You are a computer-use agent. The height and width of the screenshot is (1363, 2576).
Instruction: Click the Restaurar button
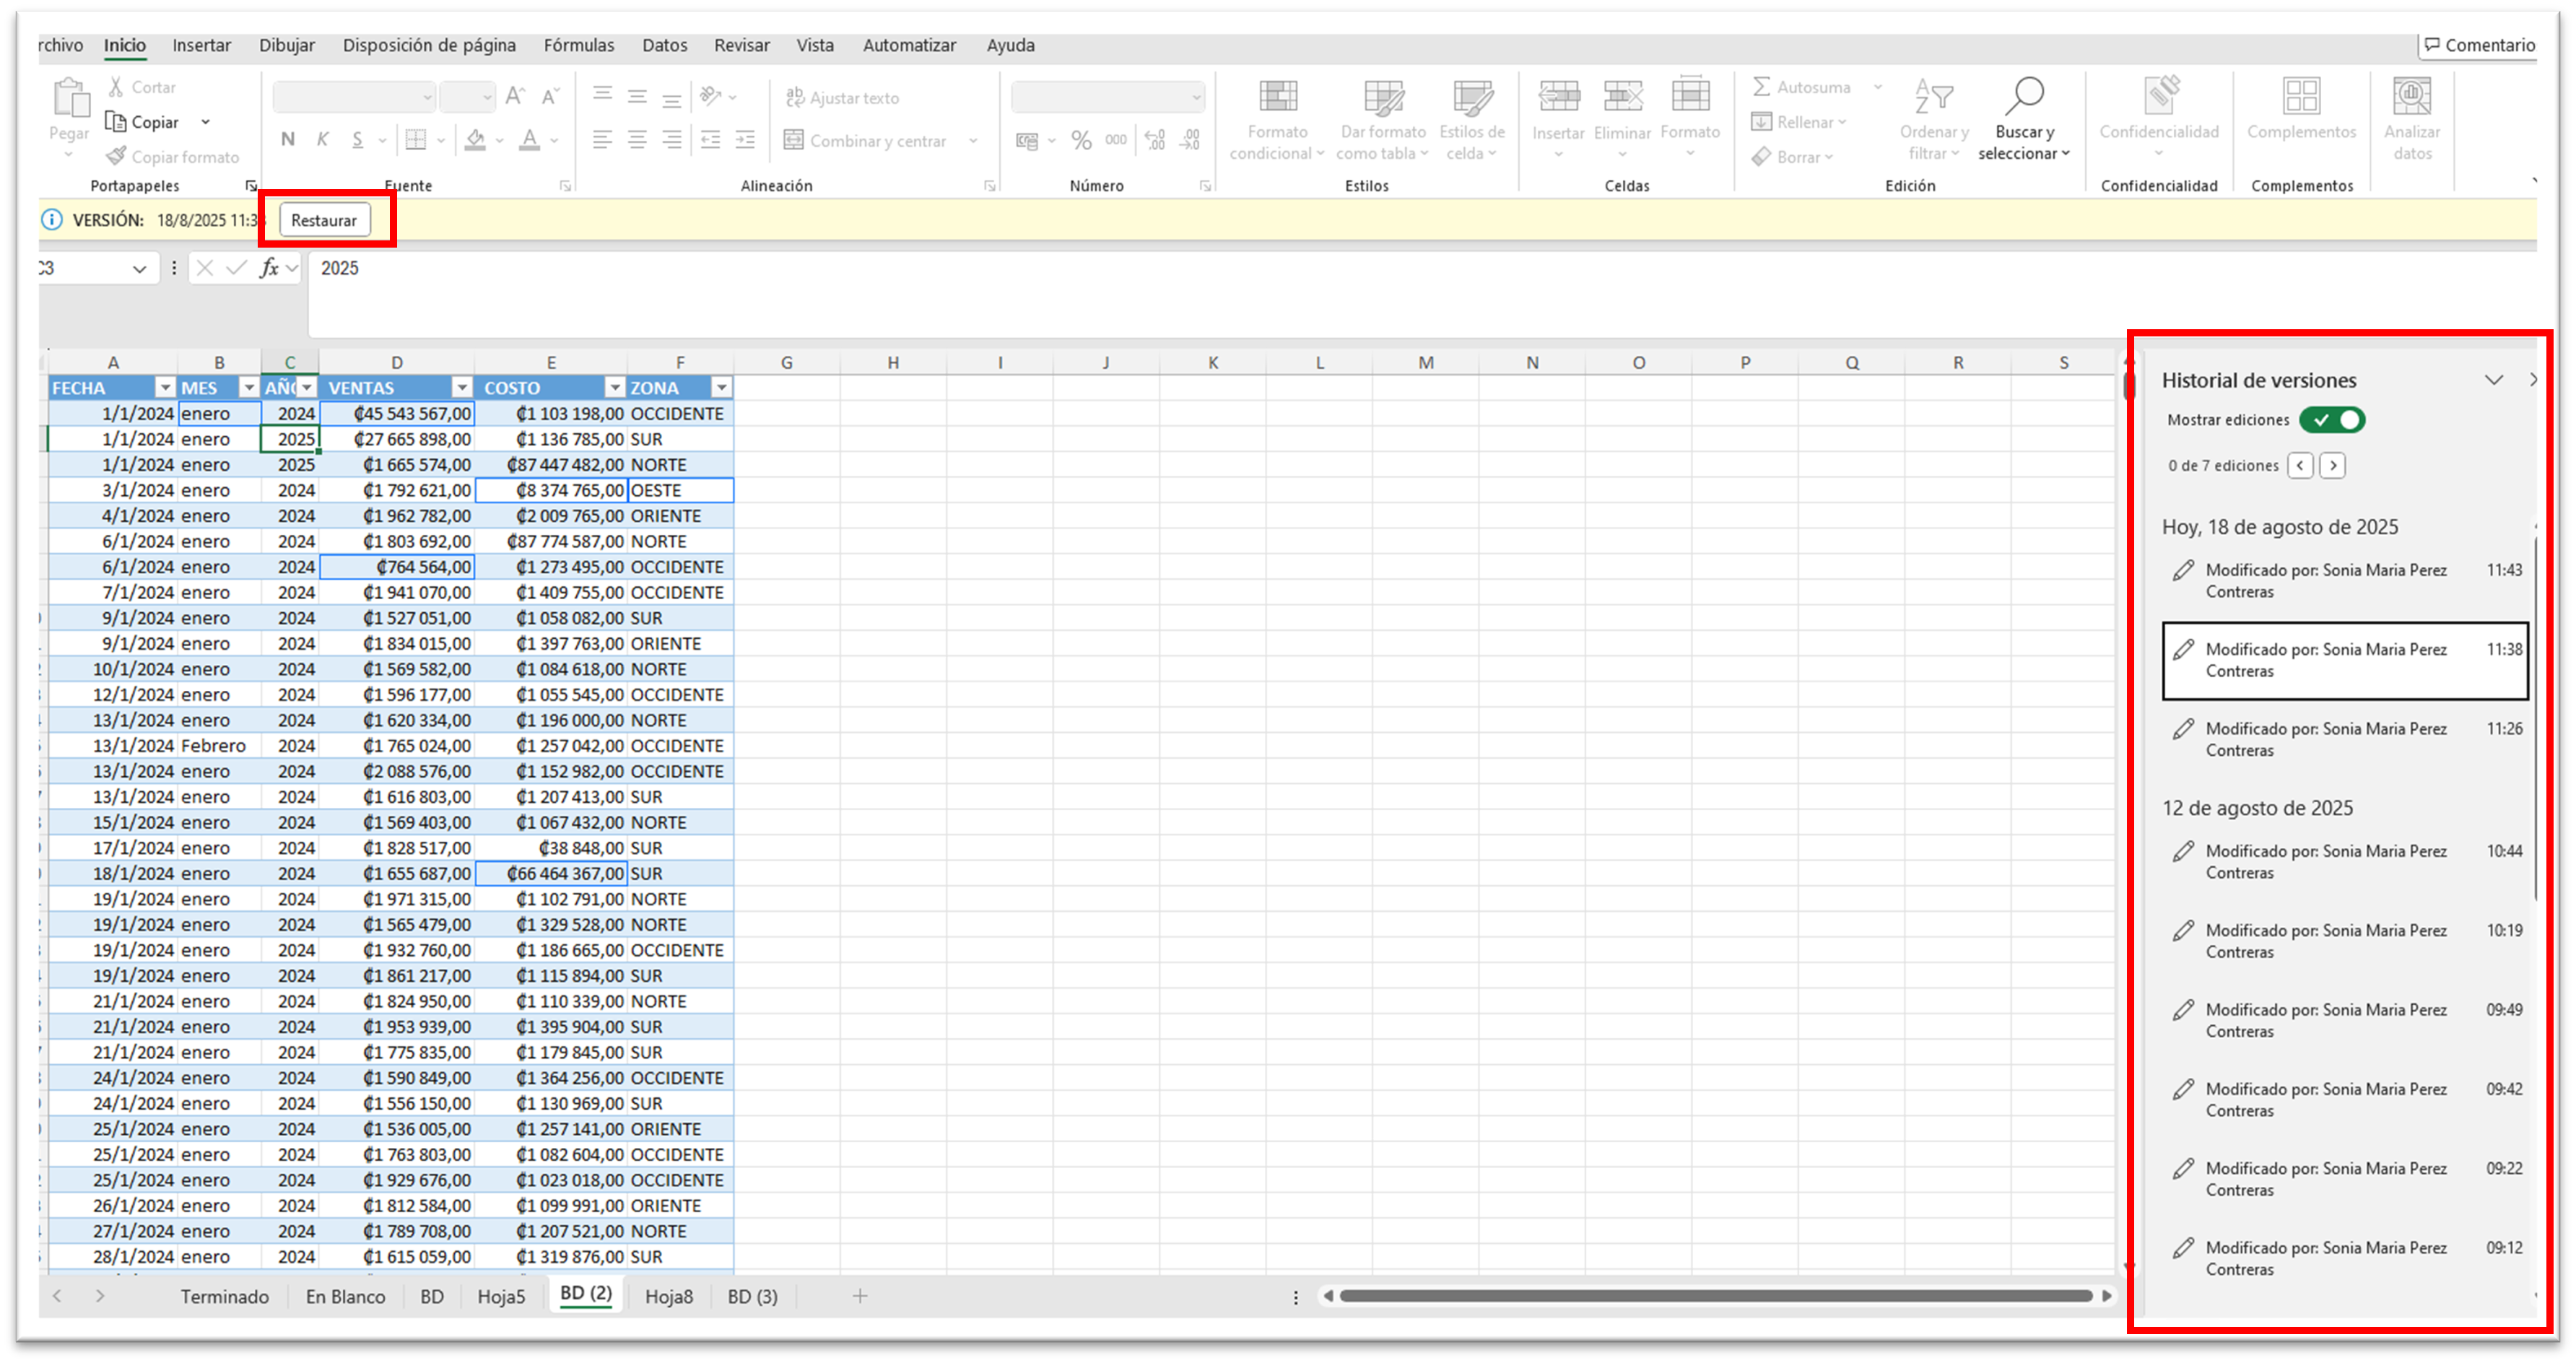[324, 220]
